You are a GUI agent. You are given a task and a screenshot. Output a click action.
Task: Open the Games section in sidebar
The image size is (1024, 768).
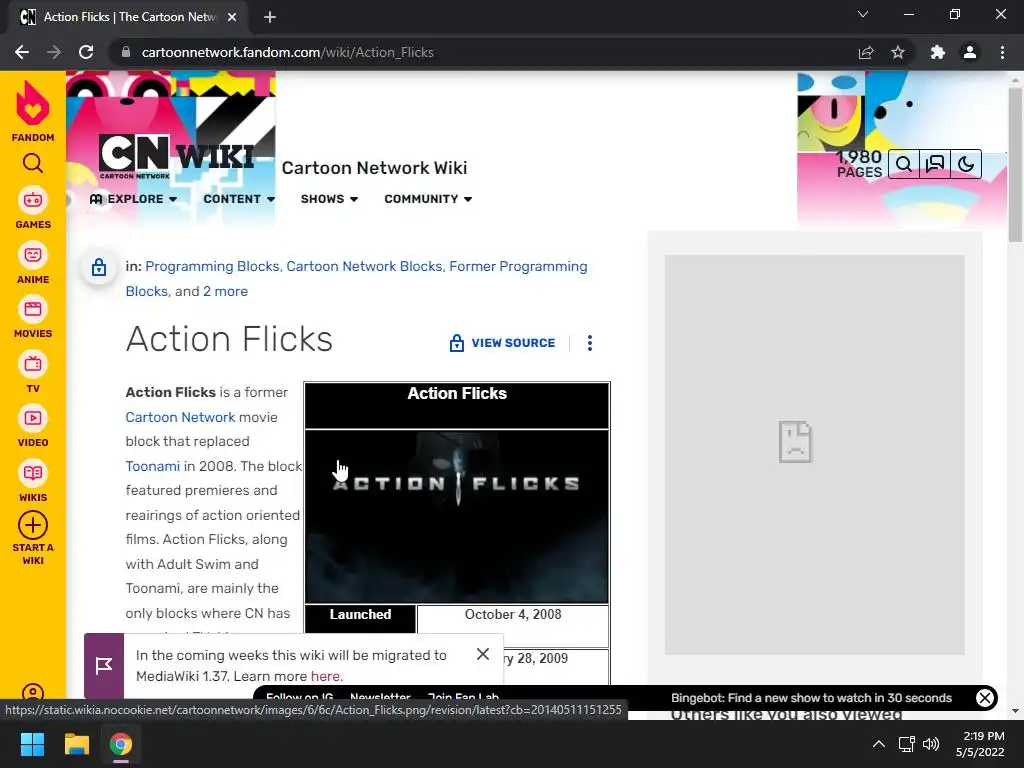click(33, 209)
